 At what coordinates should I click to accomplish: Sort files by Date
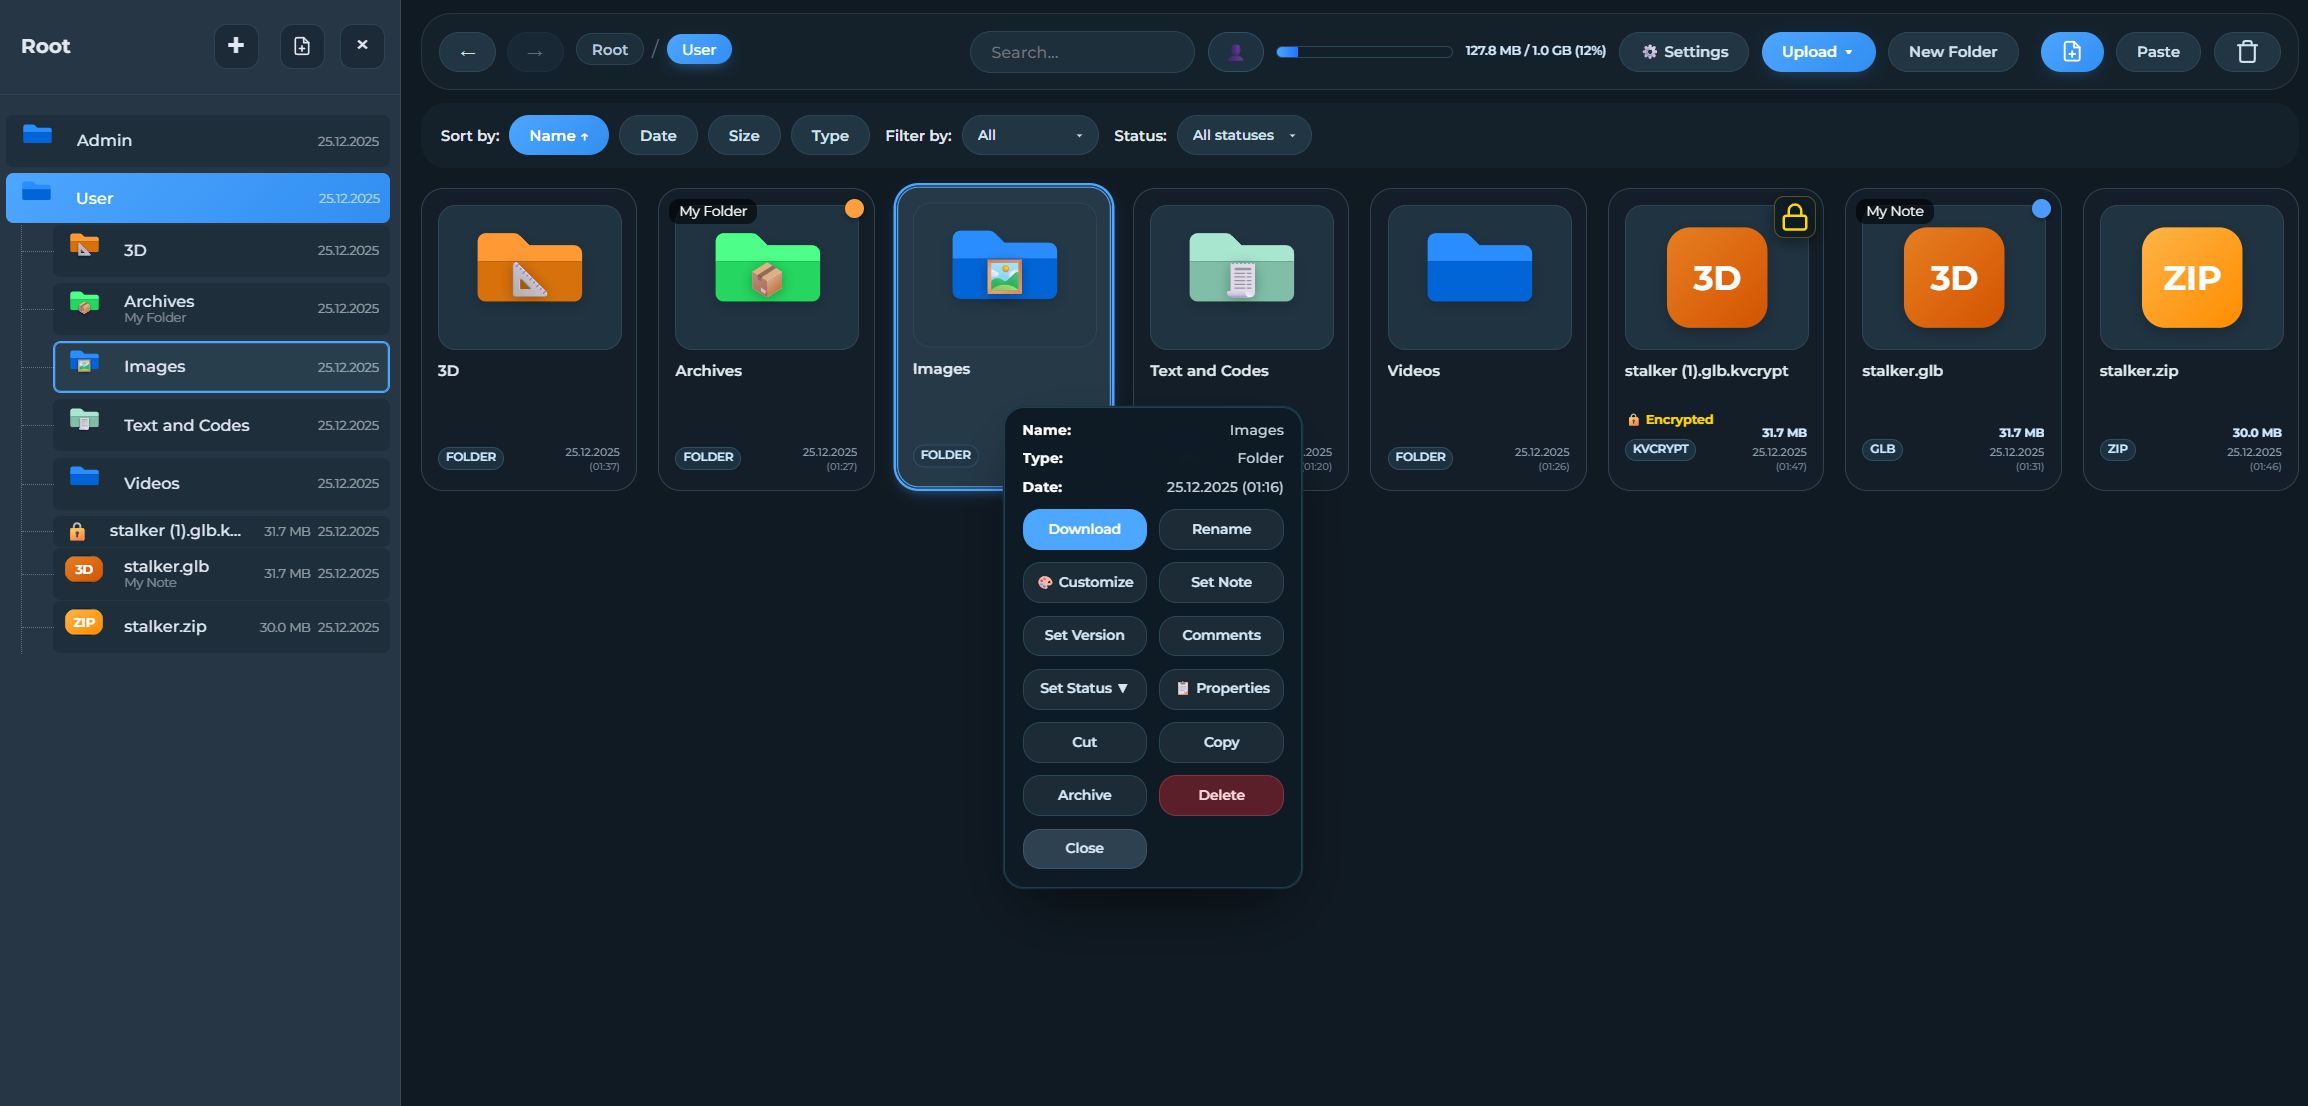(x=658, y=135)
